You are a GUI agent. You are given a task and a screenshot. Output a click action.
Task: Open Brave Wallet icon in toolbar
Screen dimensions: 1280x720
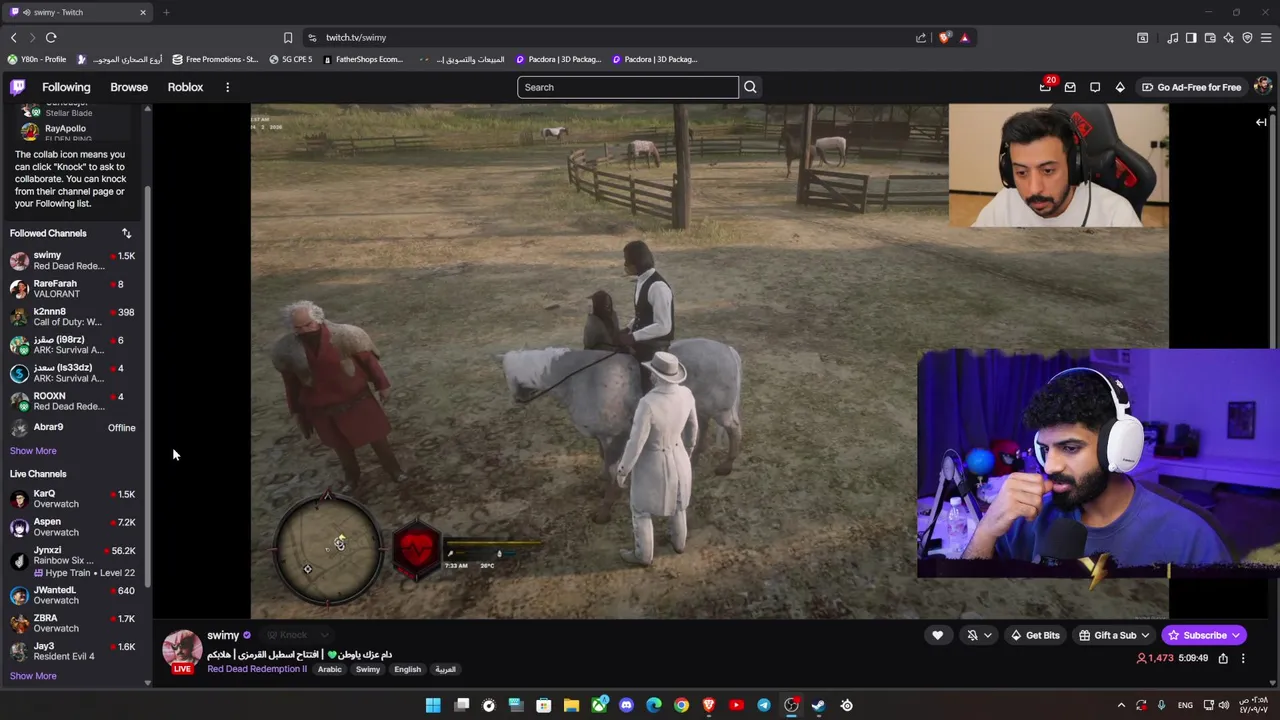[1210, 38]
